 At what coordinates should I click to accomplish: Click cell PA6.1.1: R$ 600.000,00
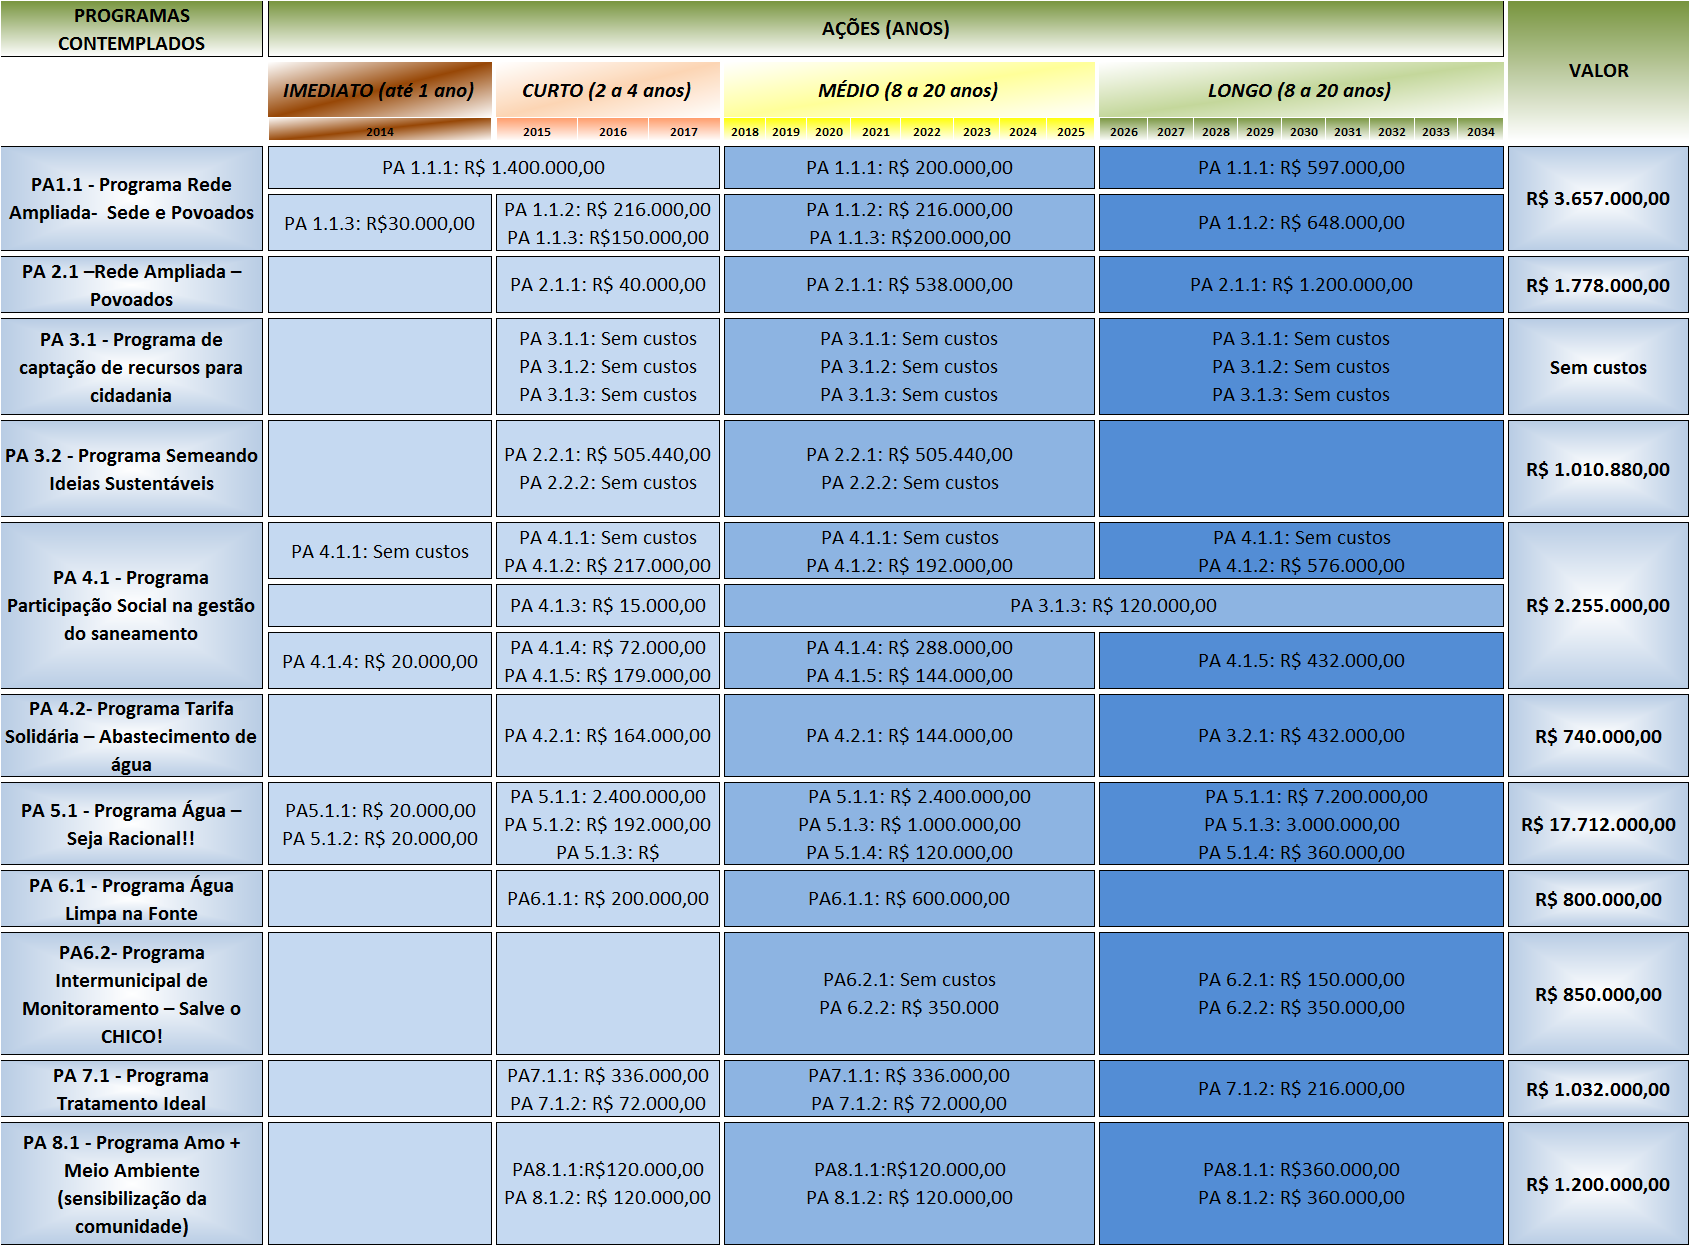tap(909, 899)
